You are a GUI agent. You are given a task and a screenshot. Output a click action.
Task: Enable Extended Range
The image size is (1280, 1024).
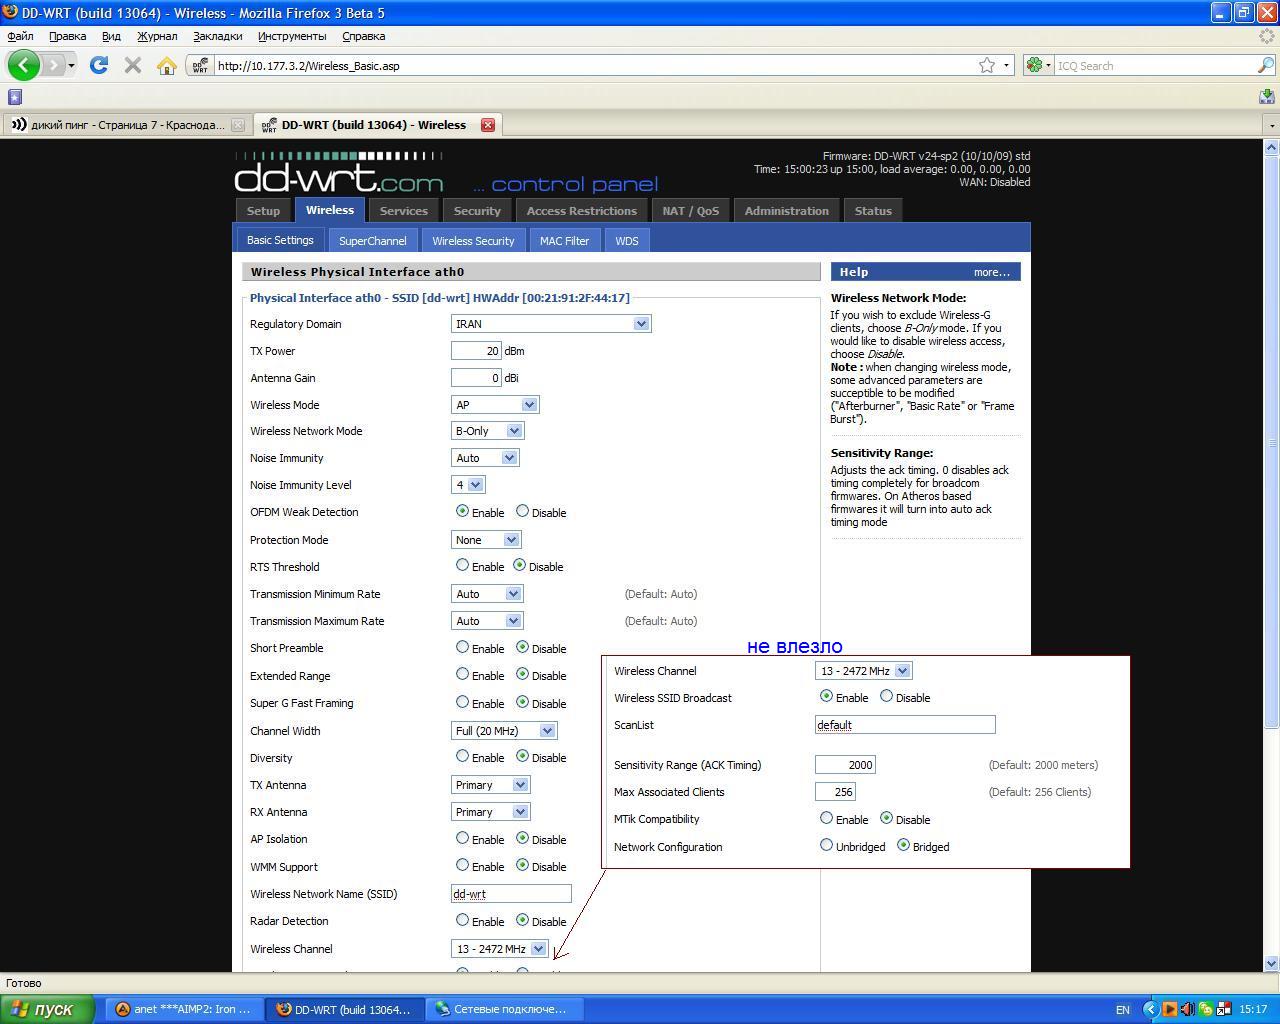[462, 674]
